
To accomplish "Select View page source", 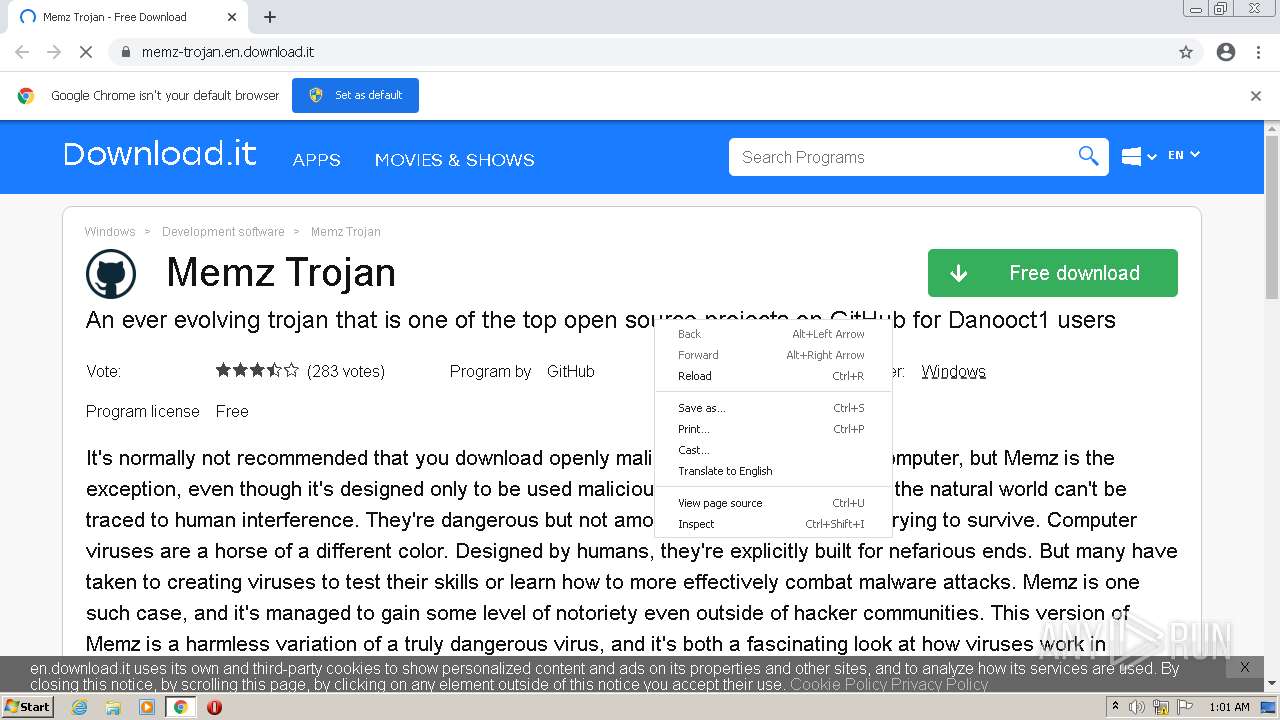I will pyautogui.click(x=771, y=503).
